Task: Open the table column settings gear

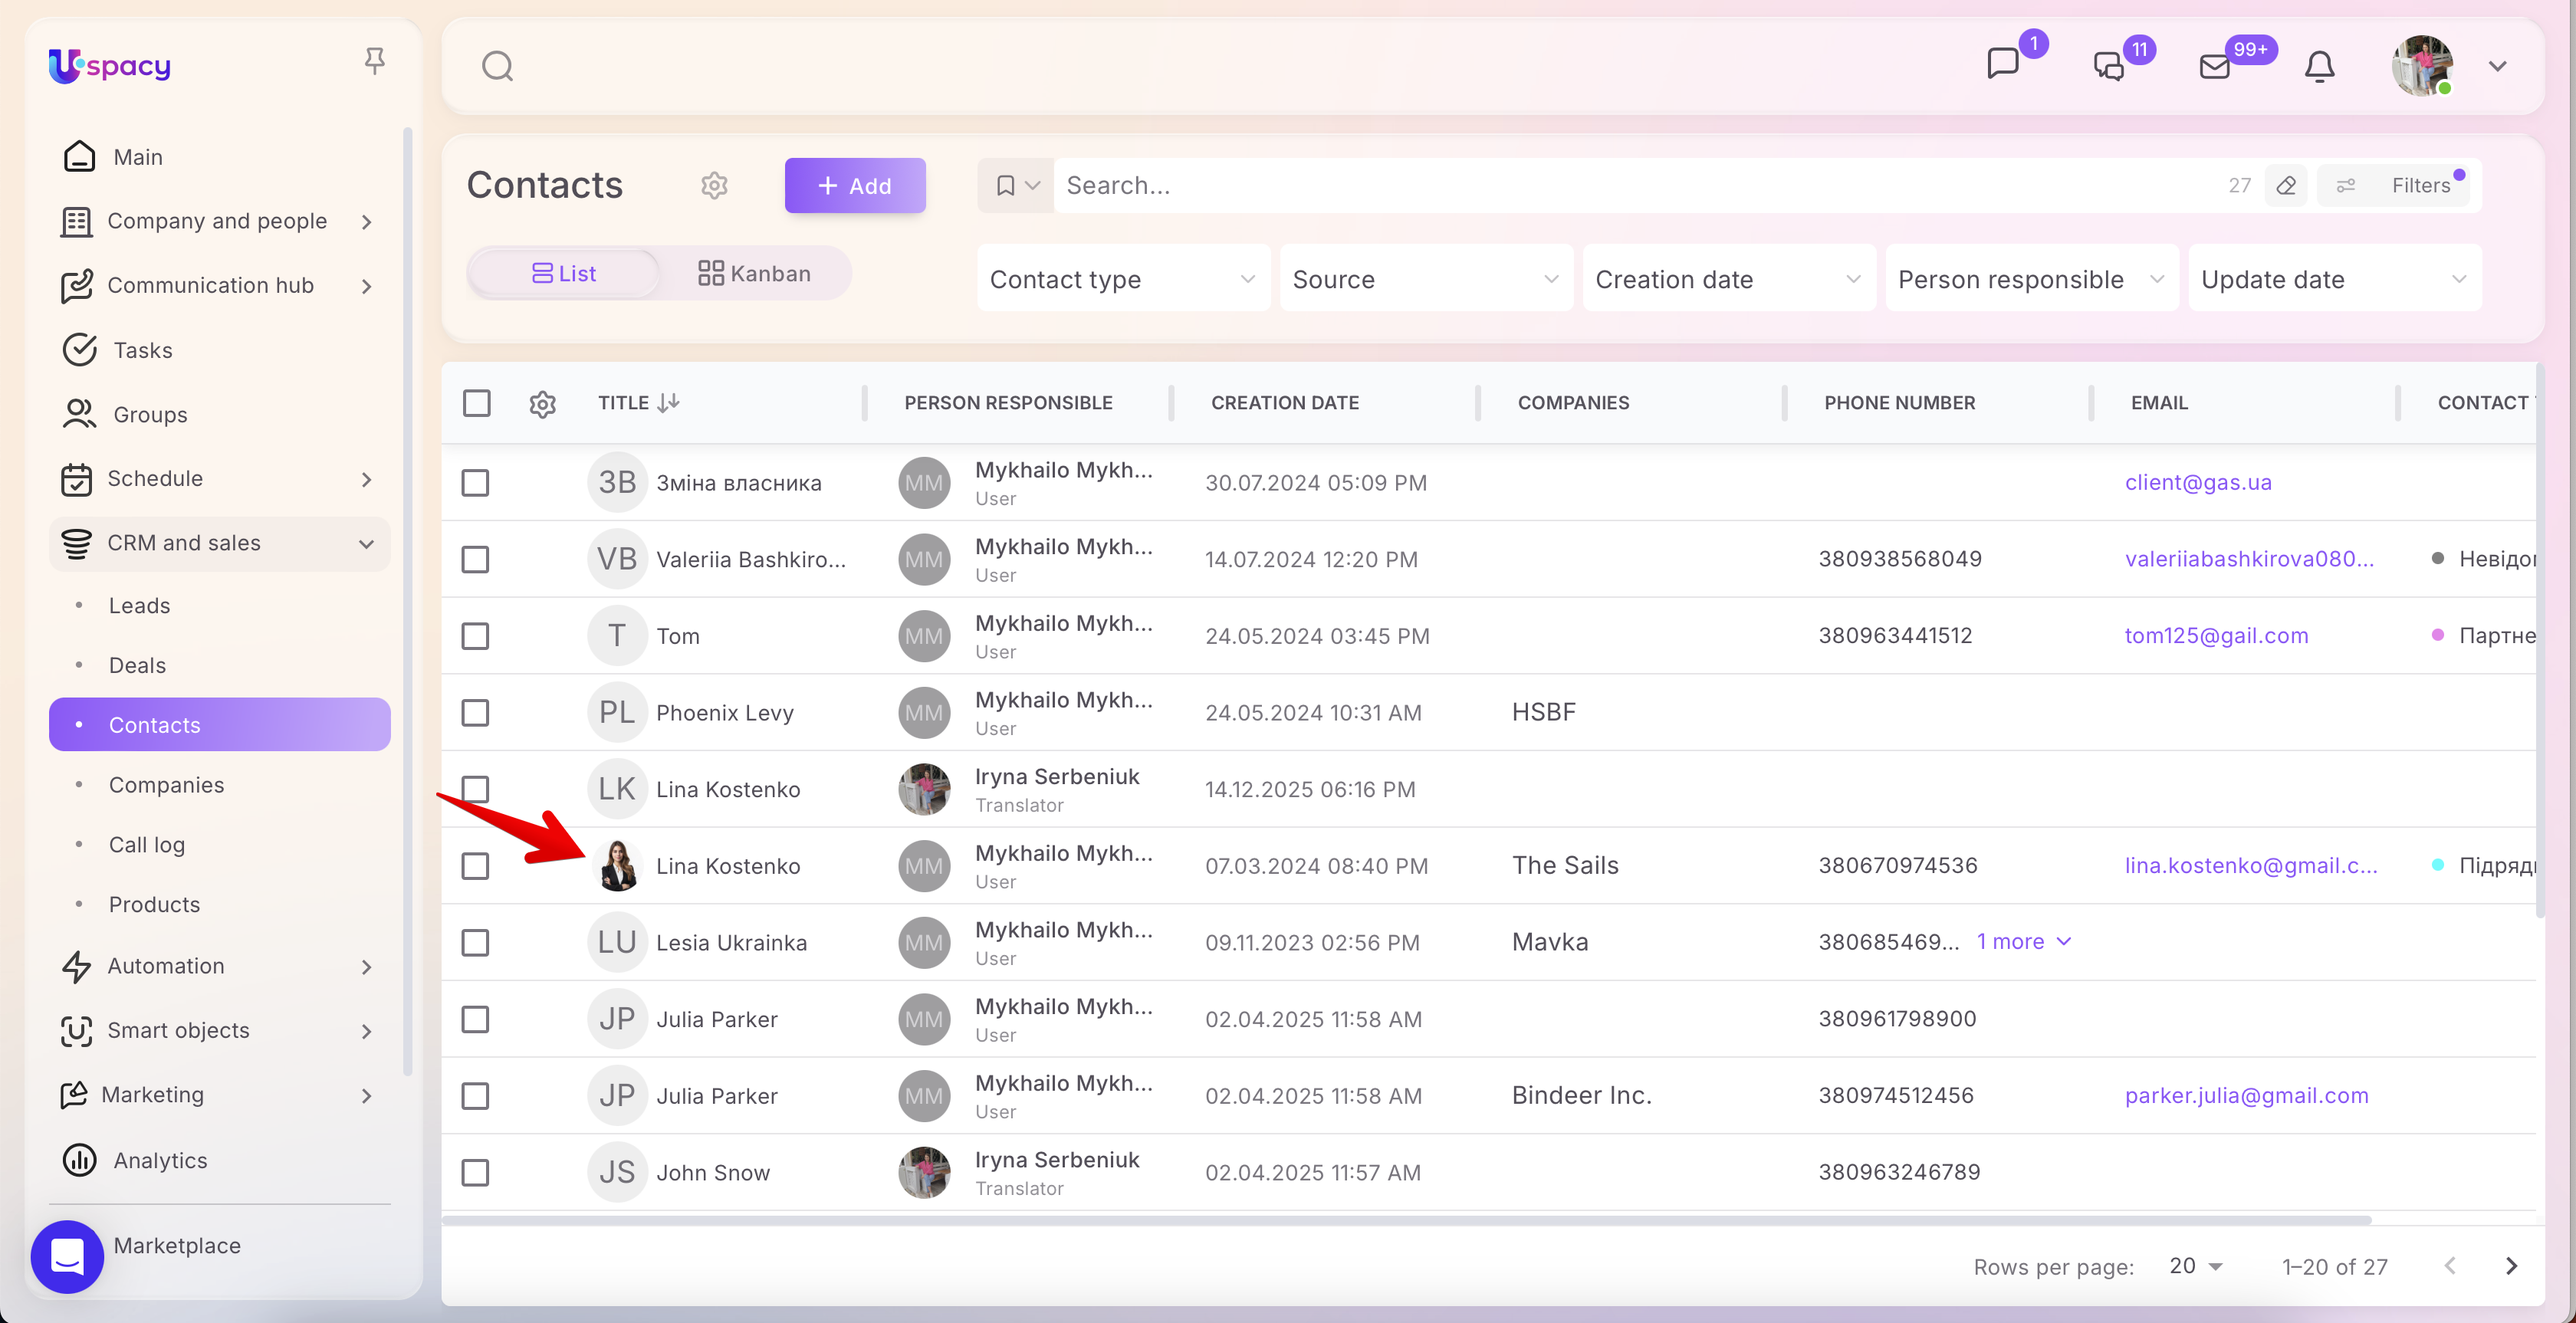Action: point(542,404)
